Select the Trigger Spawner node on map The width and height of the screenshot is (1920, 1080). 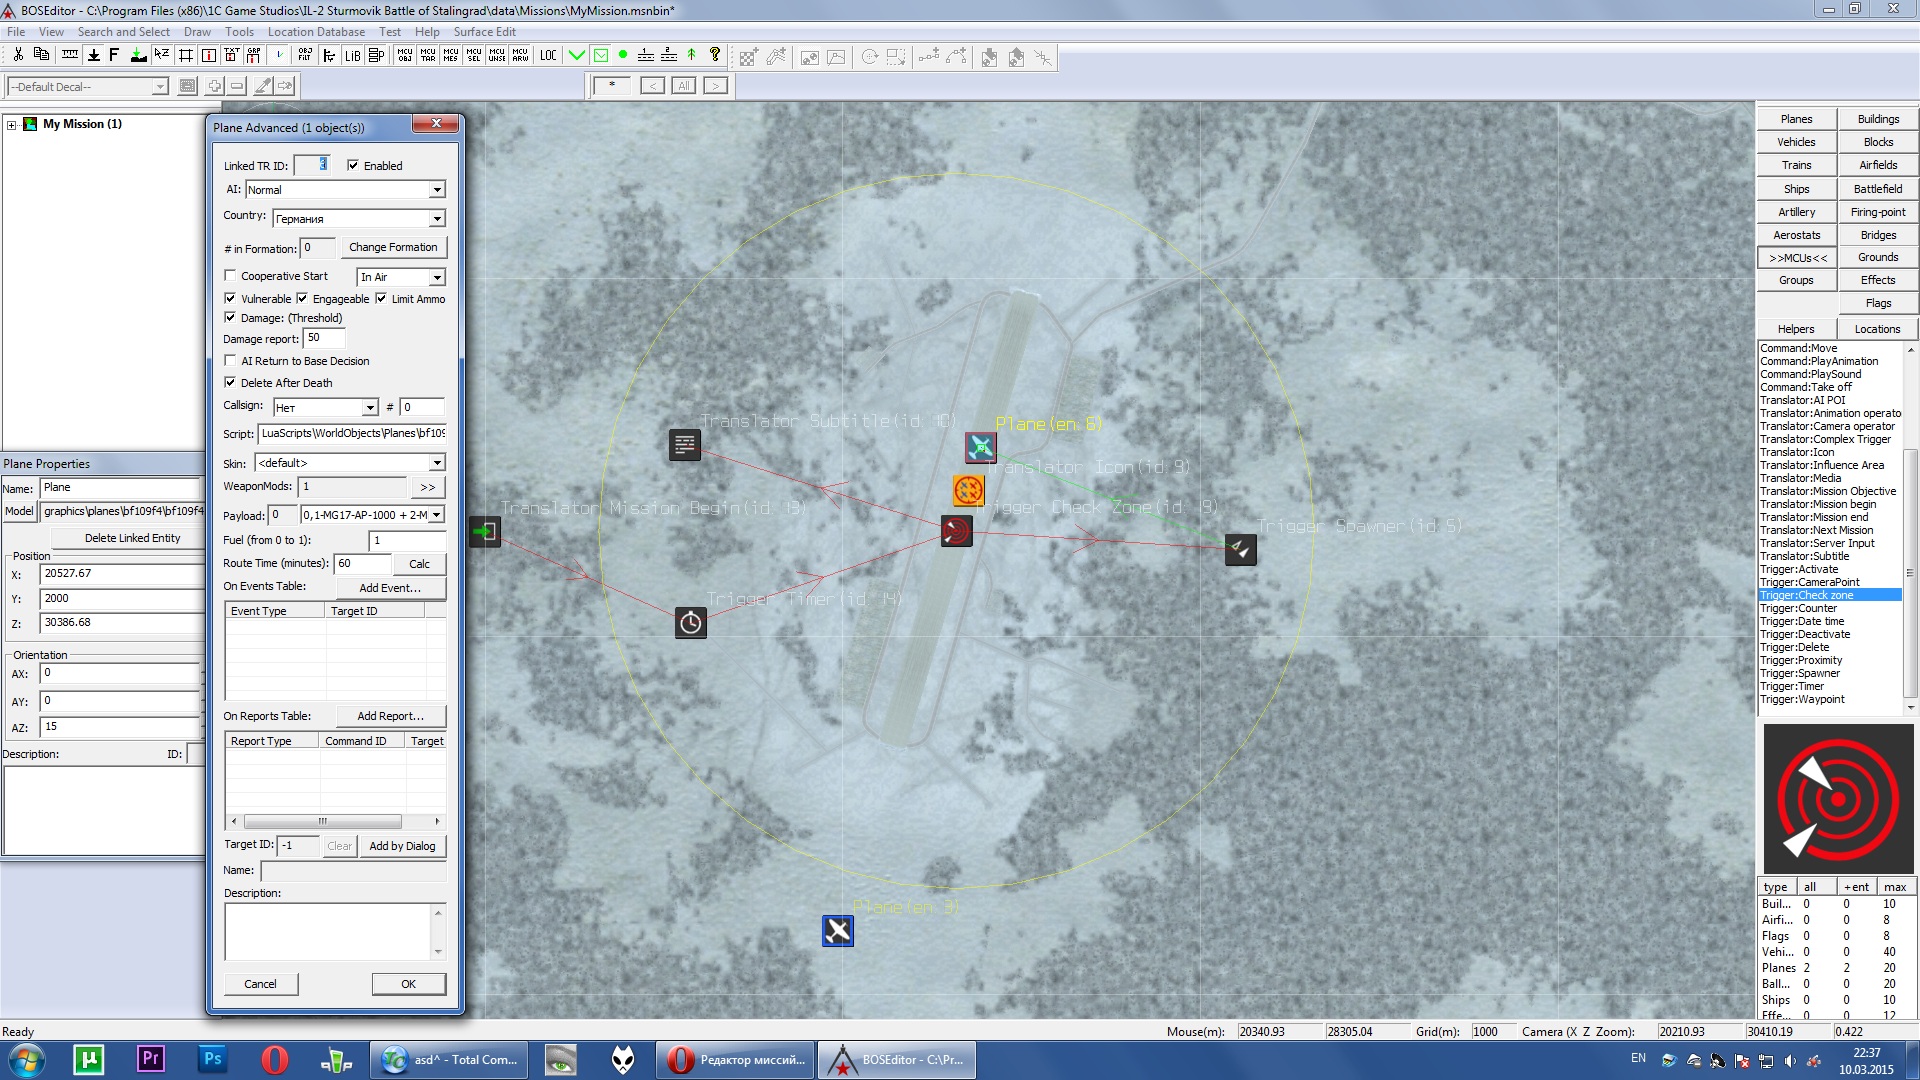(1241, 549)
